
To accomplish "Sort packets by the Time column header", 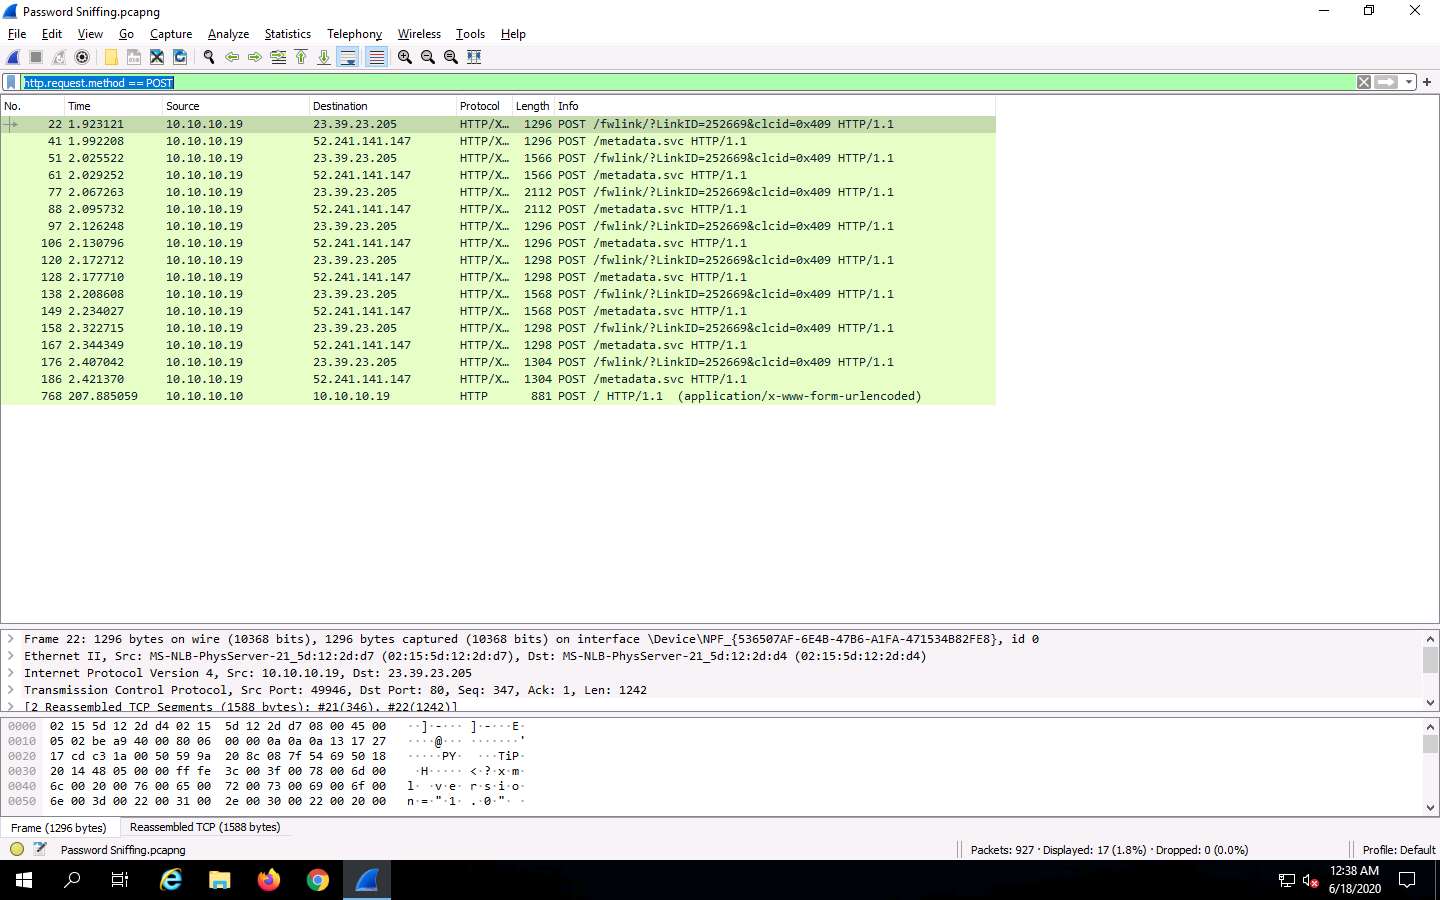I will [113, 106].
